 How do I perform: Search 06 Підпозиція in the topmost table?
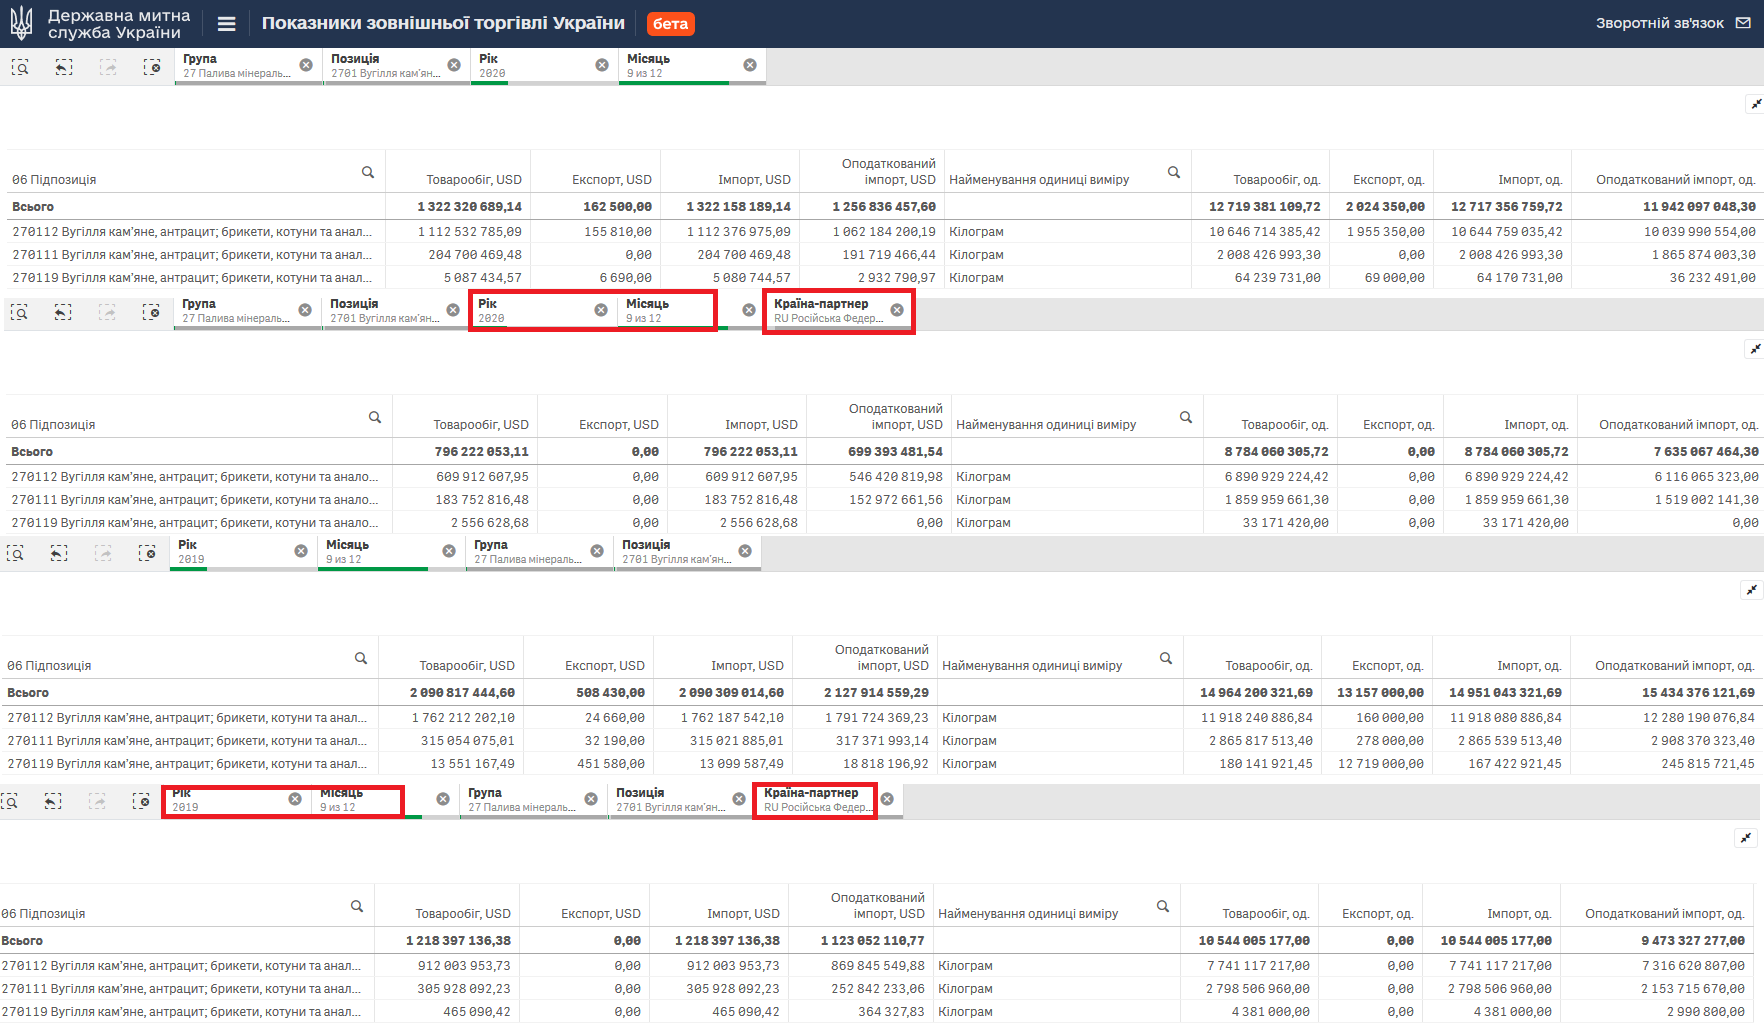pos(368,172)
